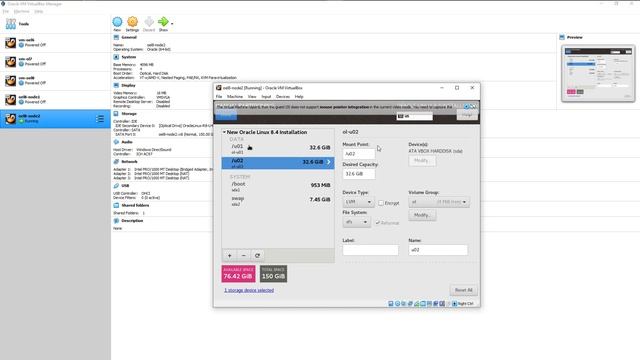The height and width of the screenshot is (360, 640).
Task: Remove selected mount point with minus
Action: pos(244,256)
